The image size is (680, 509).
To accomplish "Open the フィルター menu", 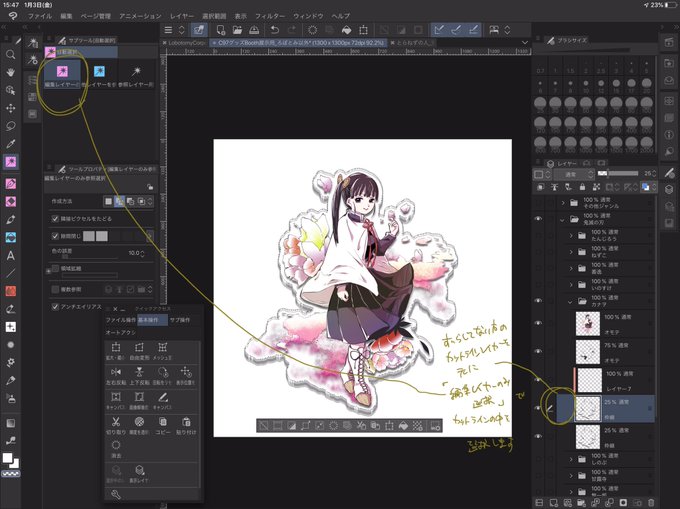I will click(270, 16).
